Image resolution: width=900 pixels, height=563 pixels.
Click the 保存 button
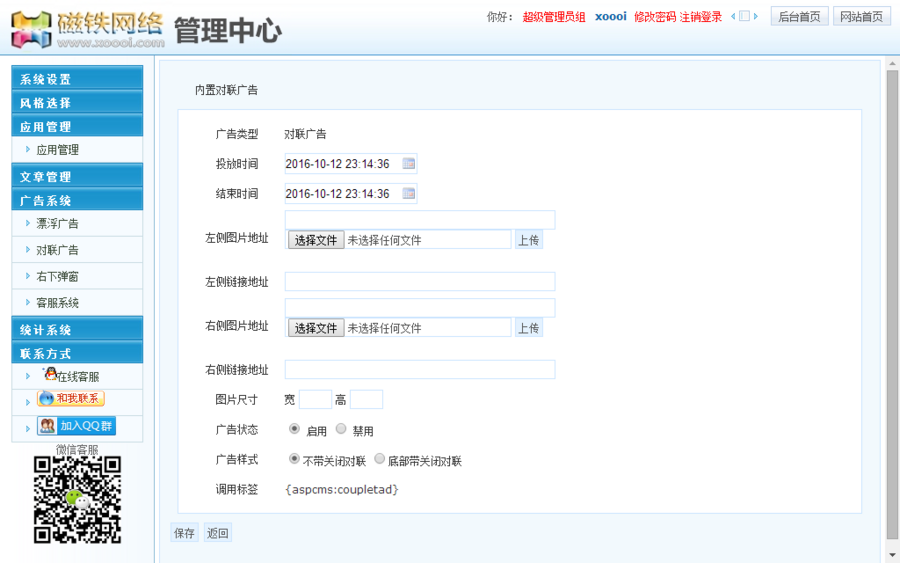point(184,533)
